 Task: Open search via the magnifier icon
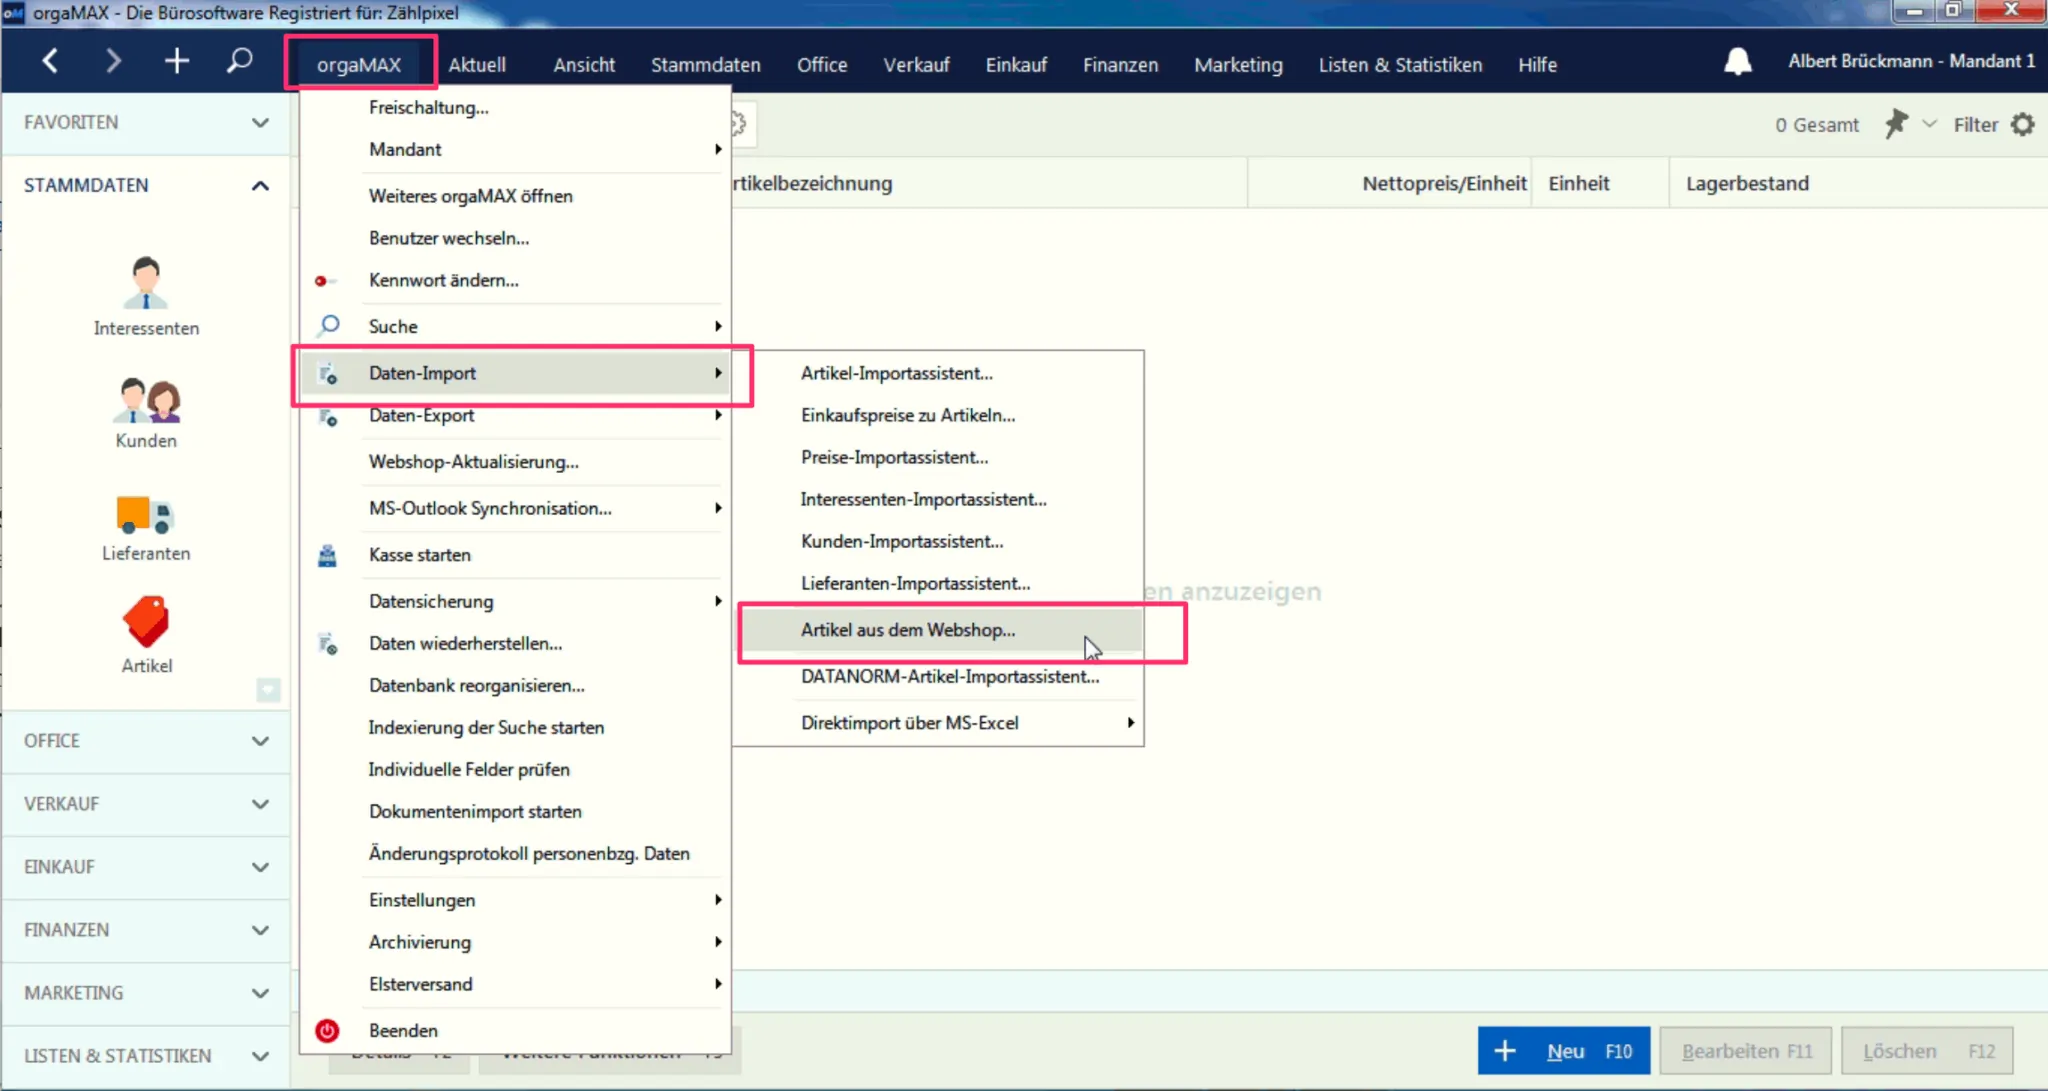239,61
